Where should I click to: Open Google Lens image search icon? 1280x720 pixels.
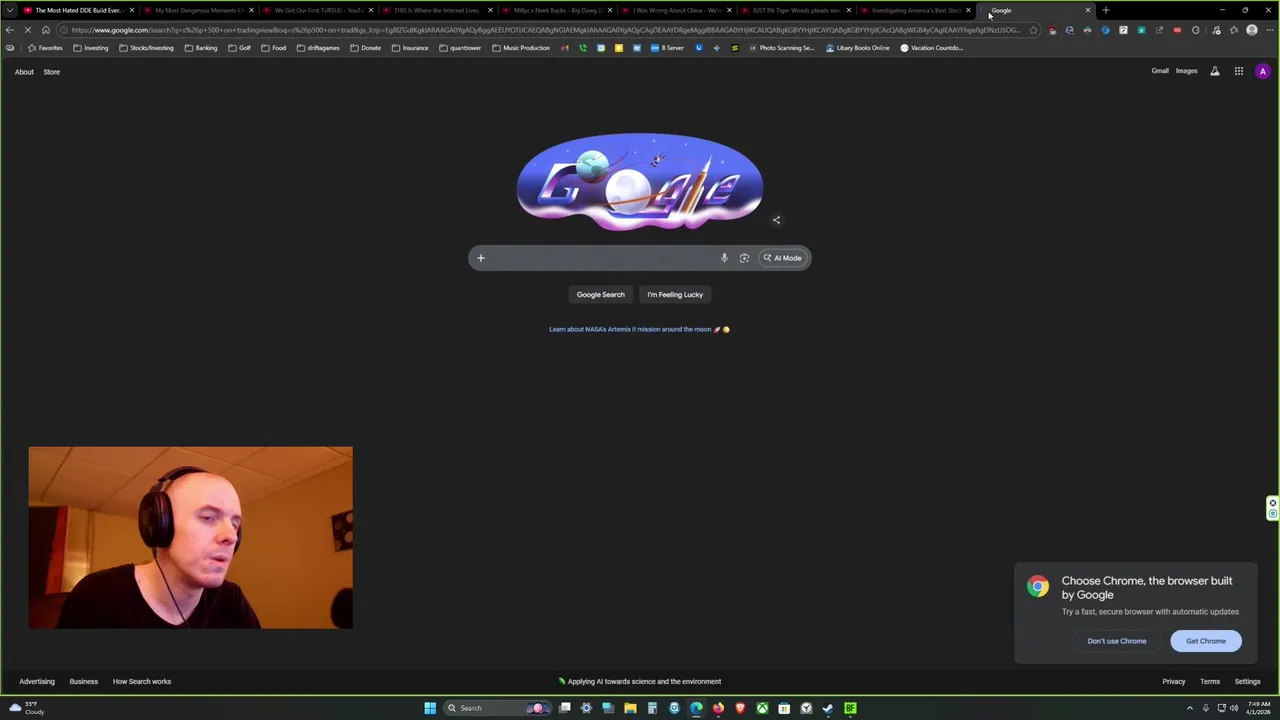744,258
